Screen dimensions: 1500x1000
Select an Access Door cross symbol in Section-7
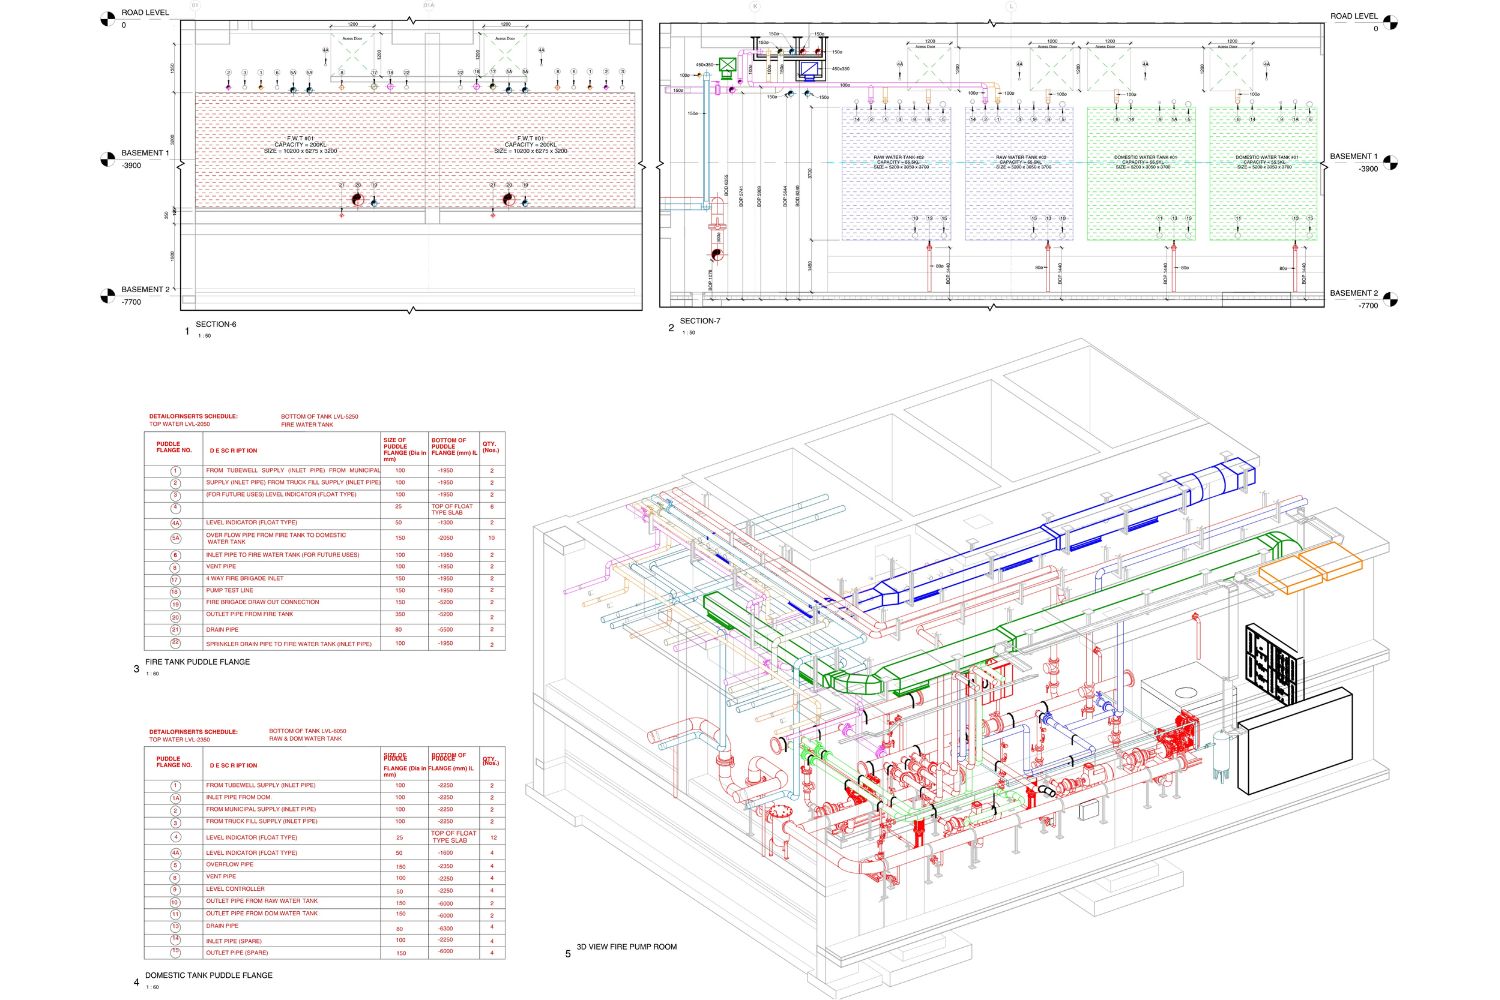tap(927, 68)
